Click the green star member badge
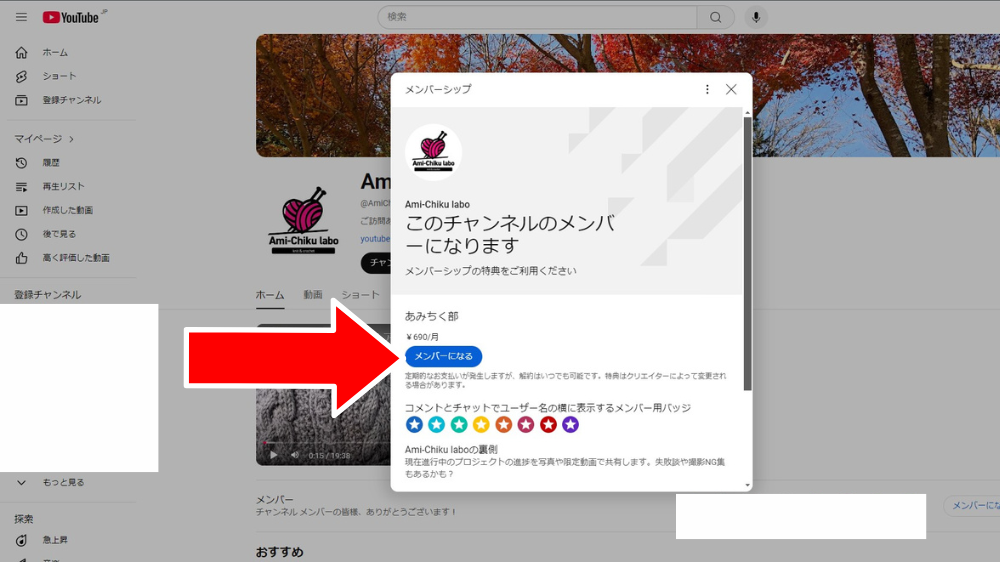1000x562 pixels. pos(459,424)
